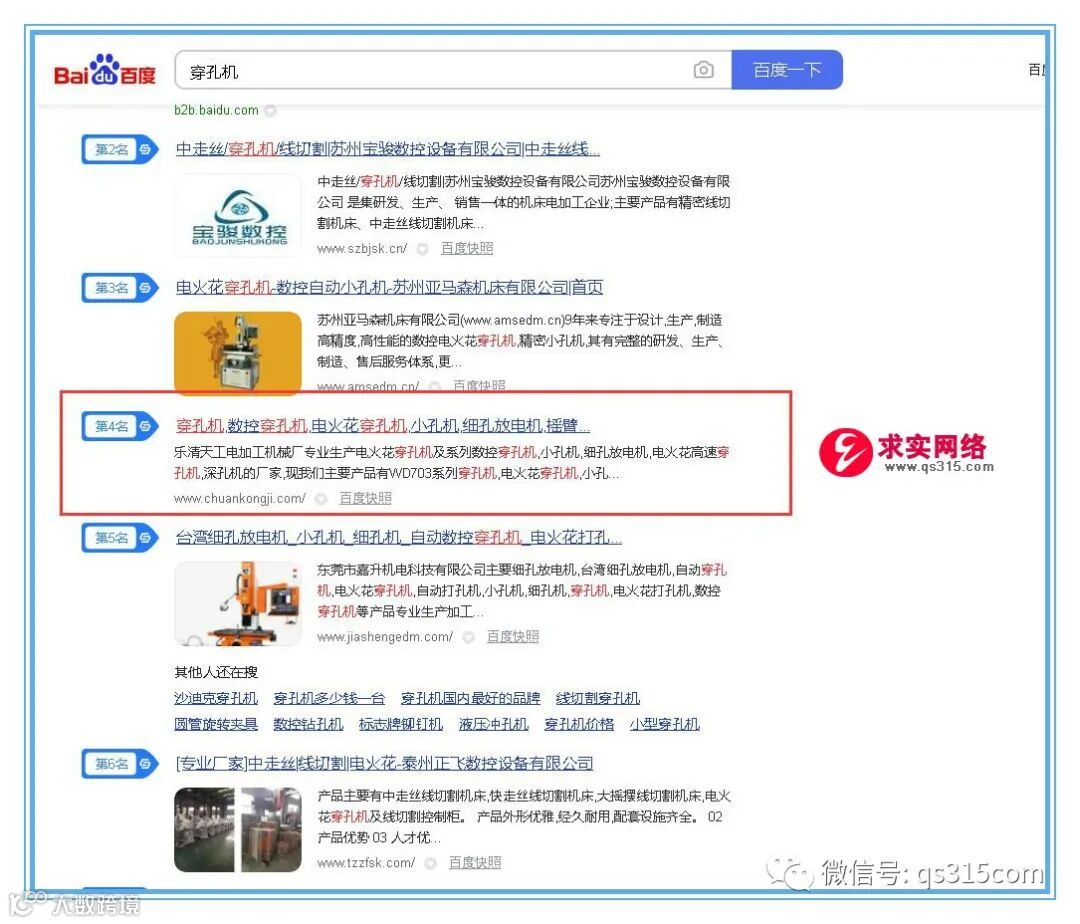Click the www.chuankongji.com URL text
1080x924 pixels.
pyautogui.click(x=240, y=498)
